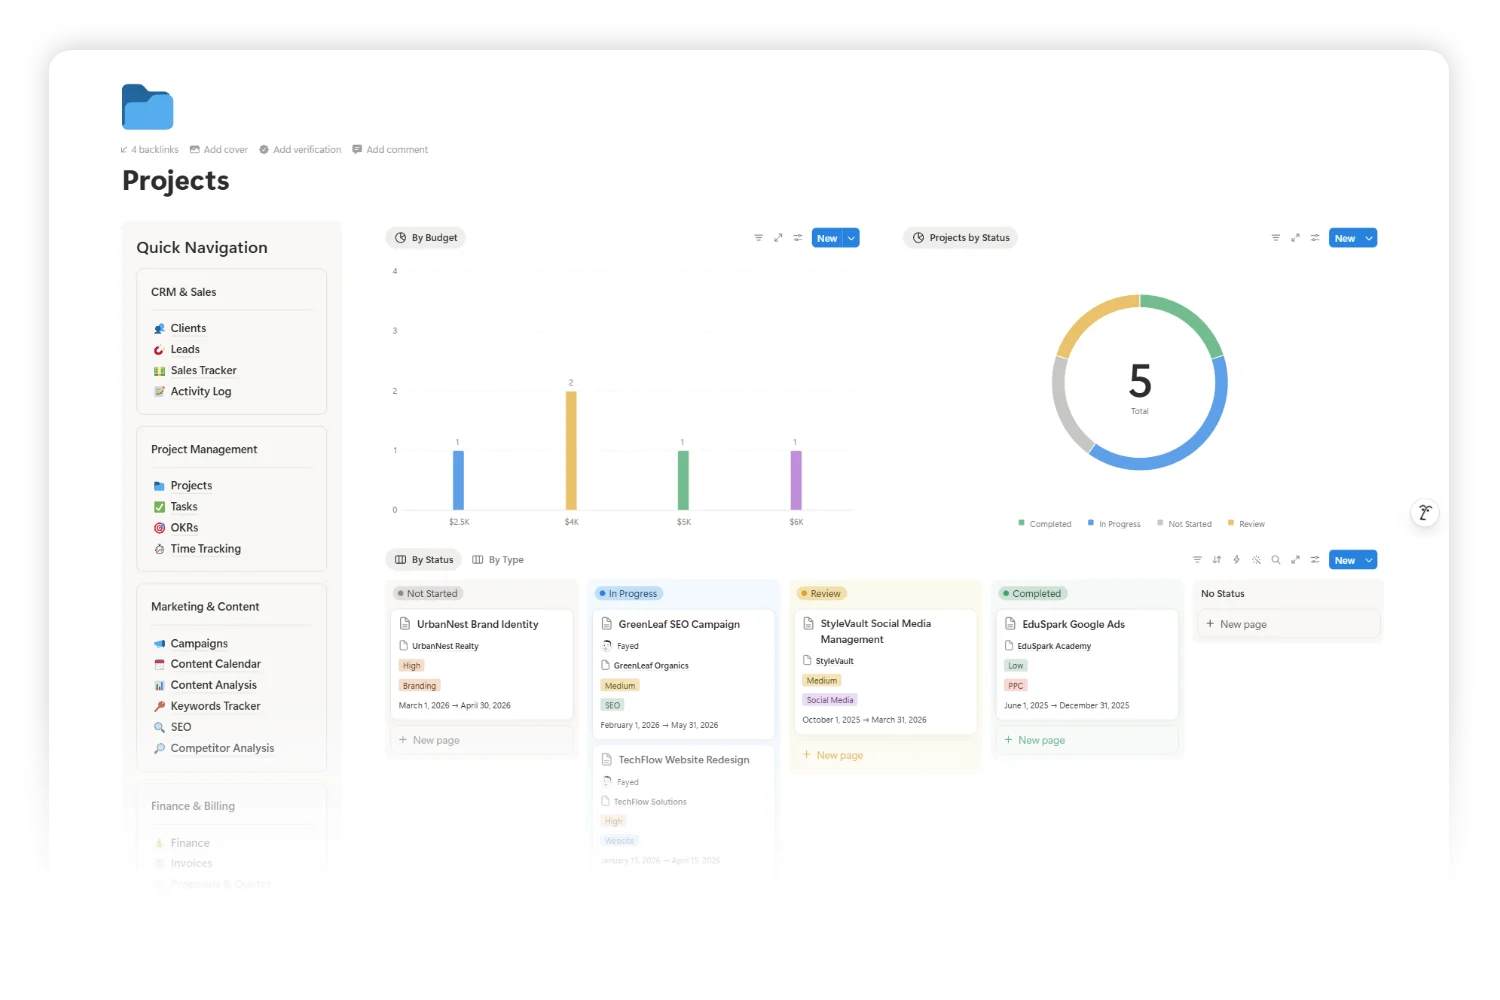1500x1000 pixels.
Task: Click Add comment
Action: 390,150
